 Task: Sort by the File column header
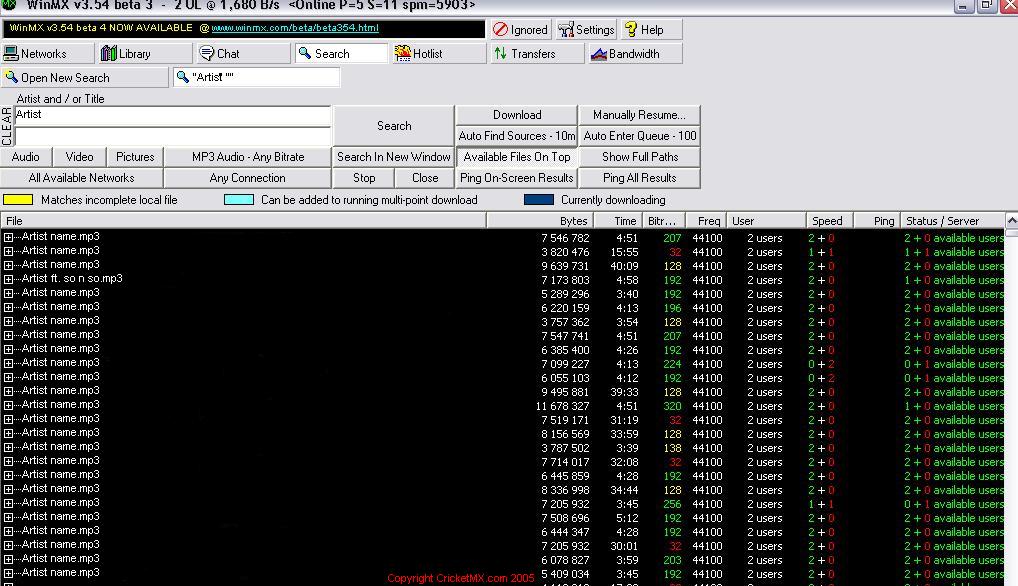point(243,221)
